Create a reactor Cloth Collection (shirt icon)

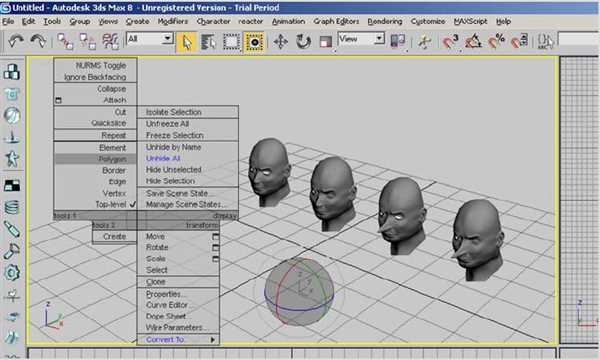click(12, 94)
